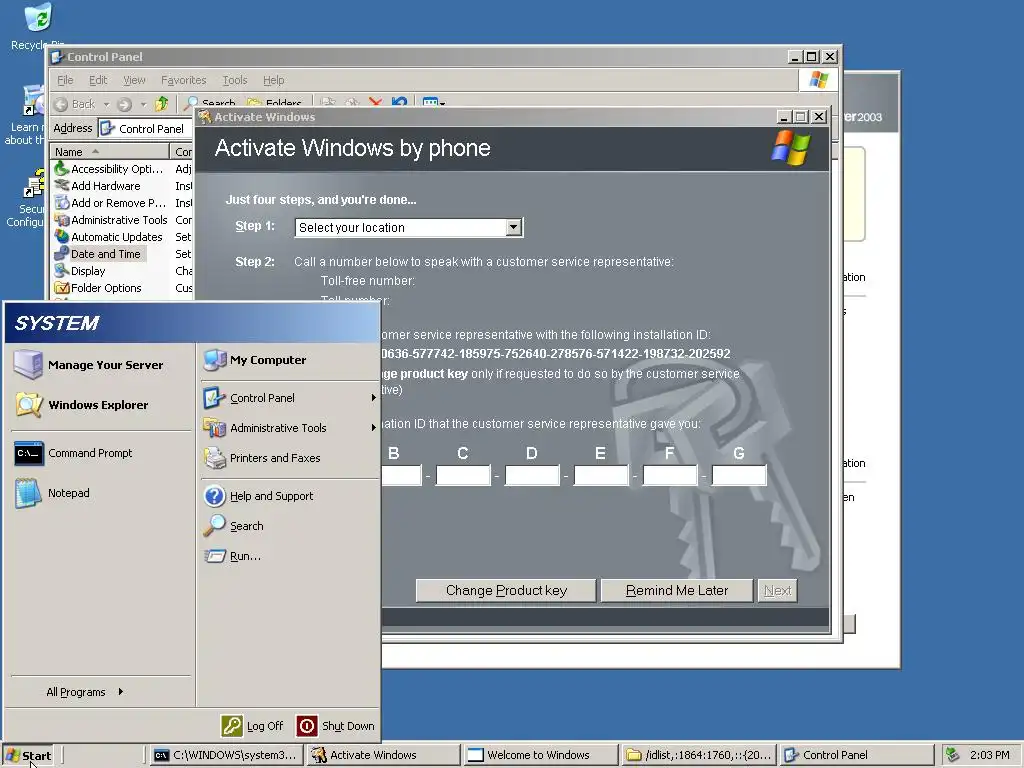Select Add Hardware in Control Panel list
The image size is (1024, 768).
(x=98, y=186)
